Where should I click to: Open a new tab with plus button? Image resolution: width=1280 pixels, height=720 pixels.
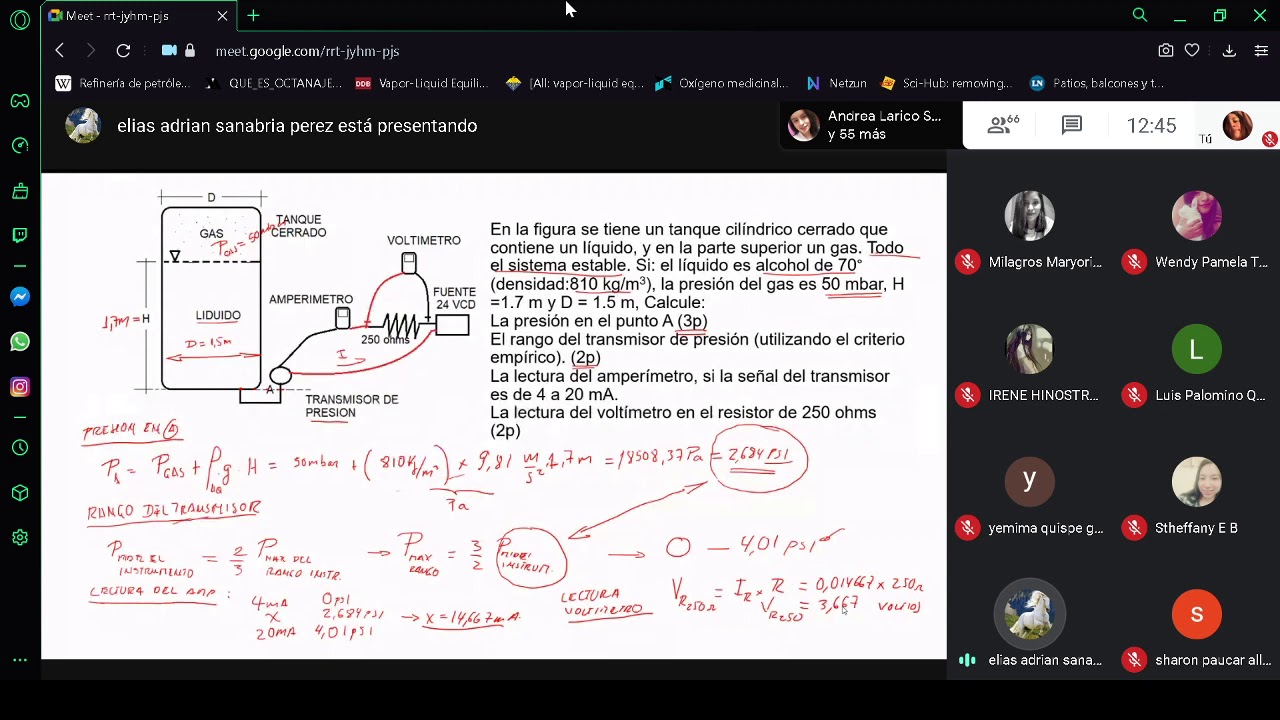(x=253, y=15)
